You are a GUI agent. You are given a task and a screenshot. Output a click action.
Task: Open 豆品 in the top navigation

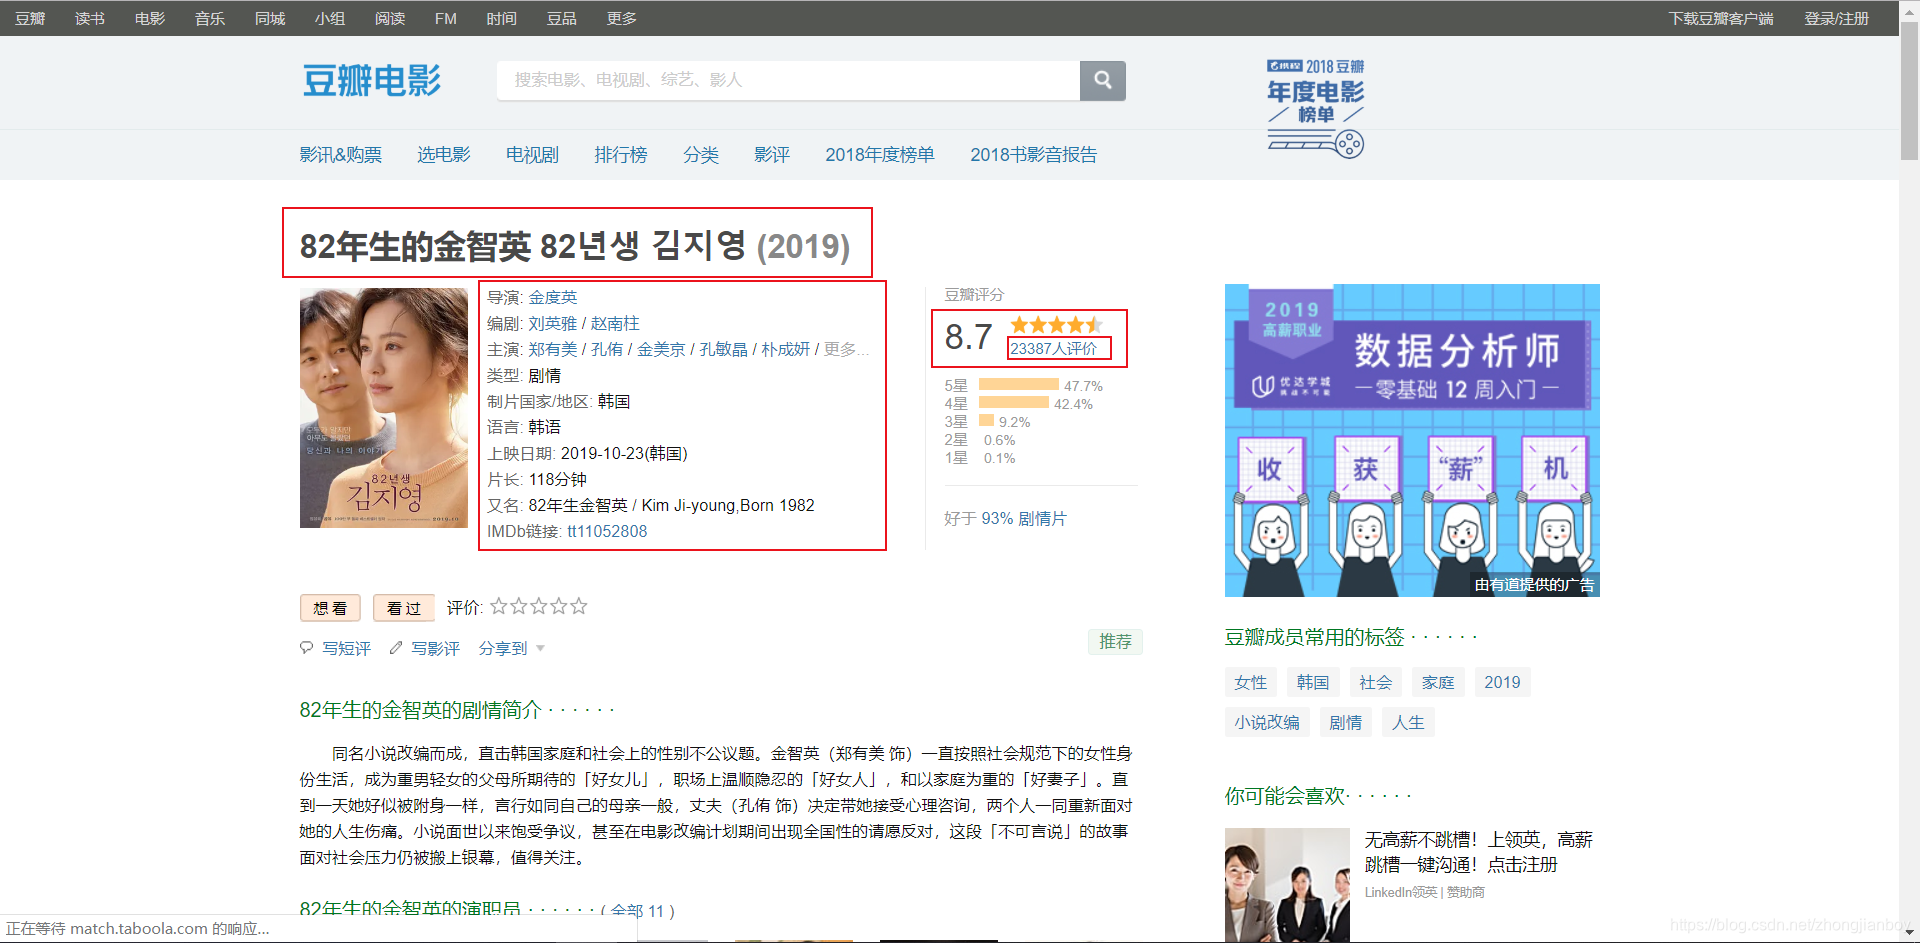[x=562, y=18]
